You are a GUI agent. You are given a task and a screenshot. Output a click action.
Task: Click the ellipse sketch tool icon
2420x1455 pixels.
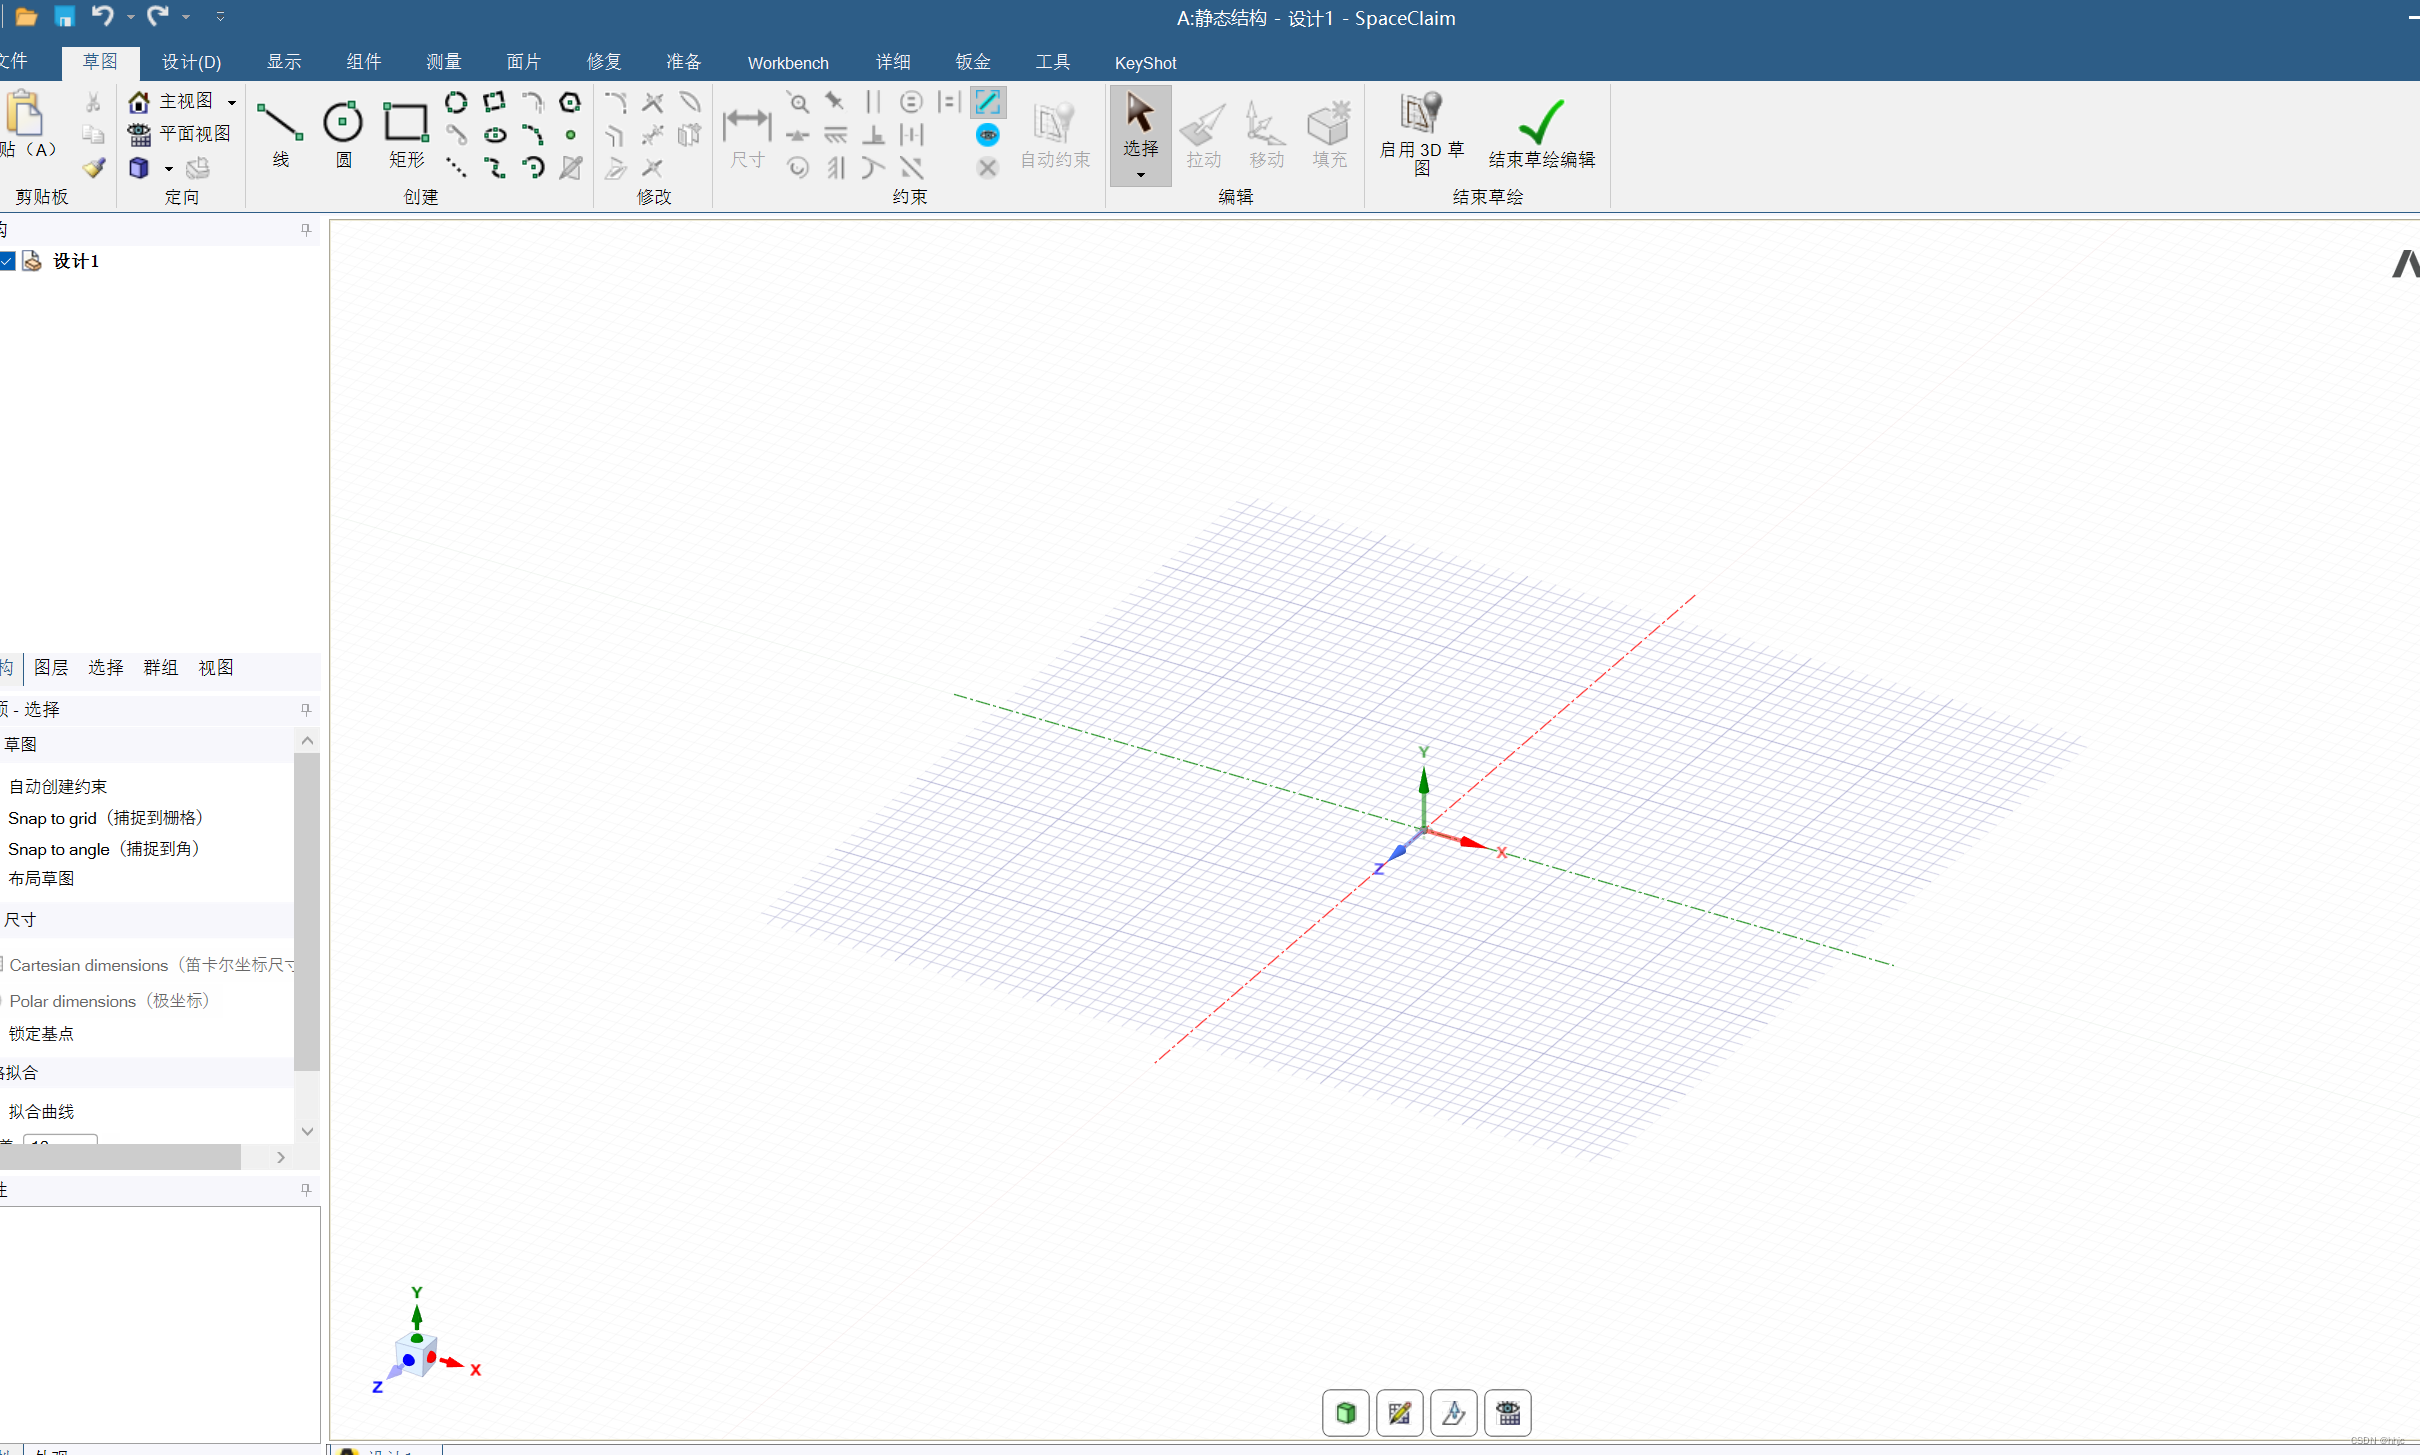tap(495, 135)
